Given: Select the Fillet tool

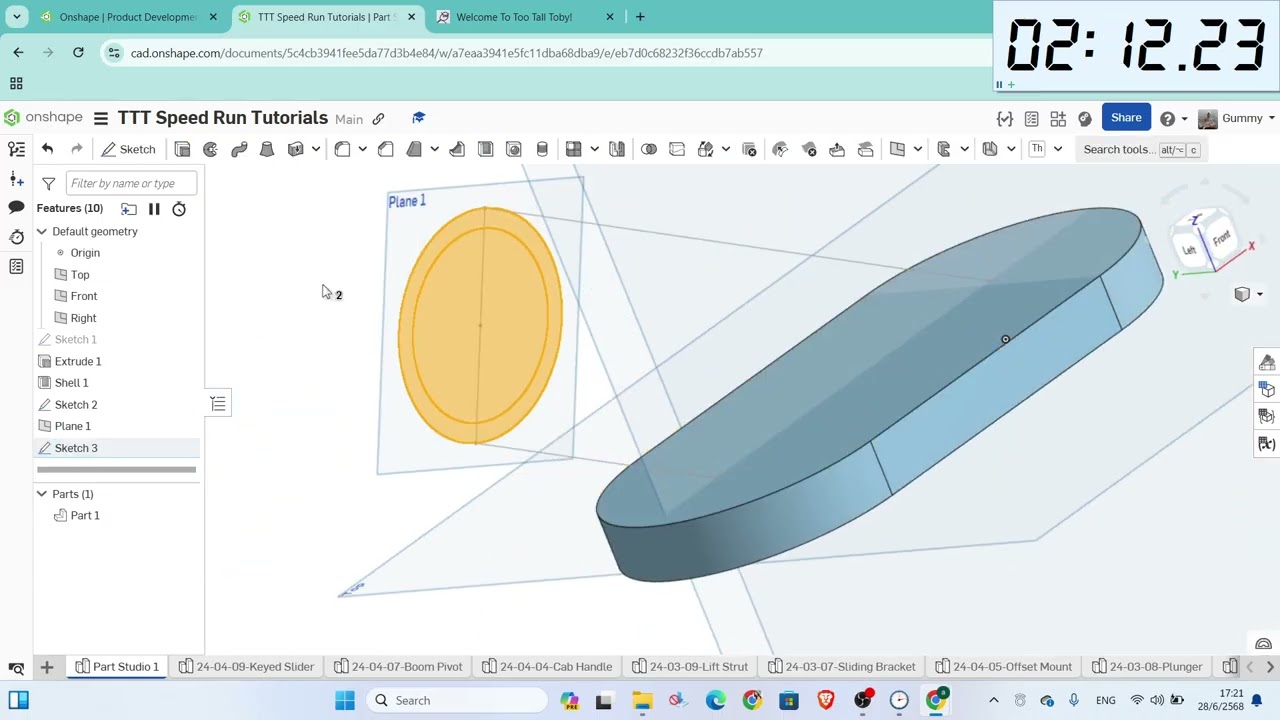Looking at the screenshot, I should tap(342, 149).
